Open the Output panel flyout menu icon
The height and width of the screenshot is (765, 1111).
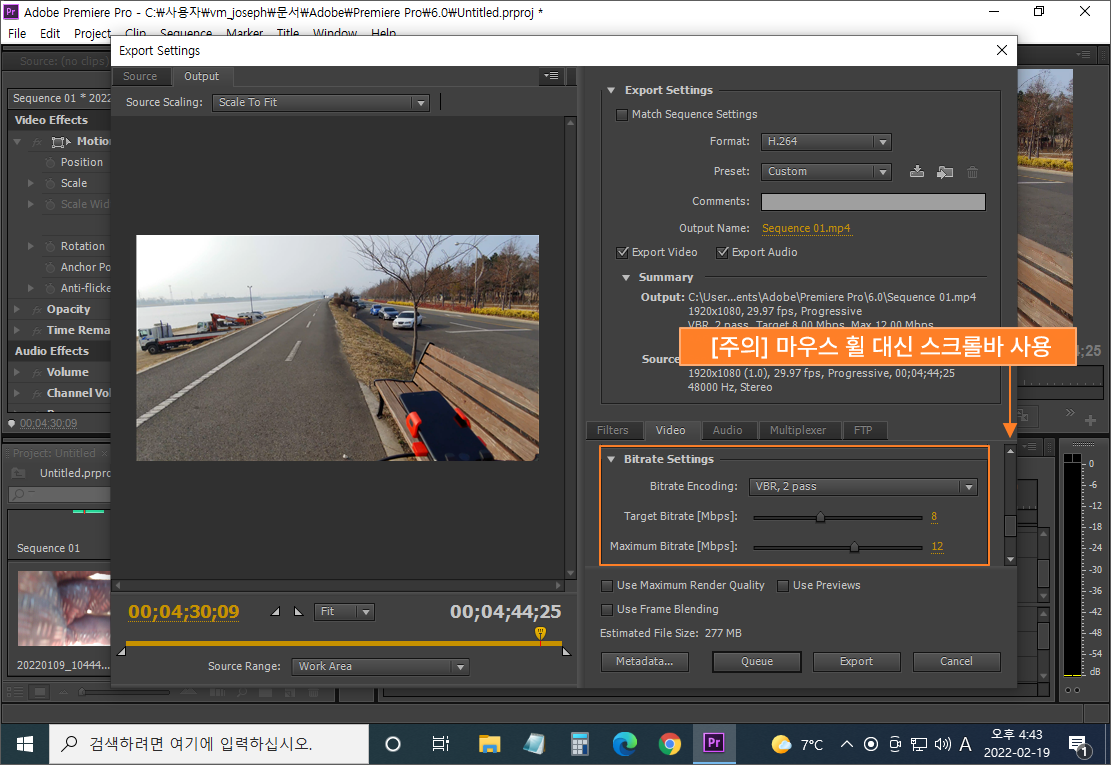point(551,76)
